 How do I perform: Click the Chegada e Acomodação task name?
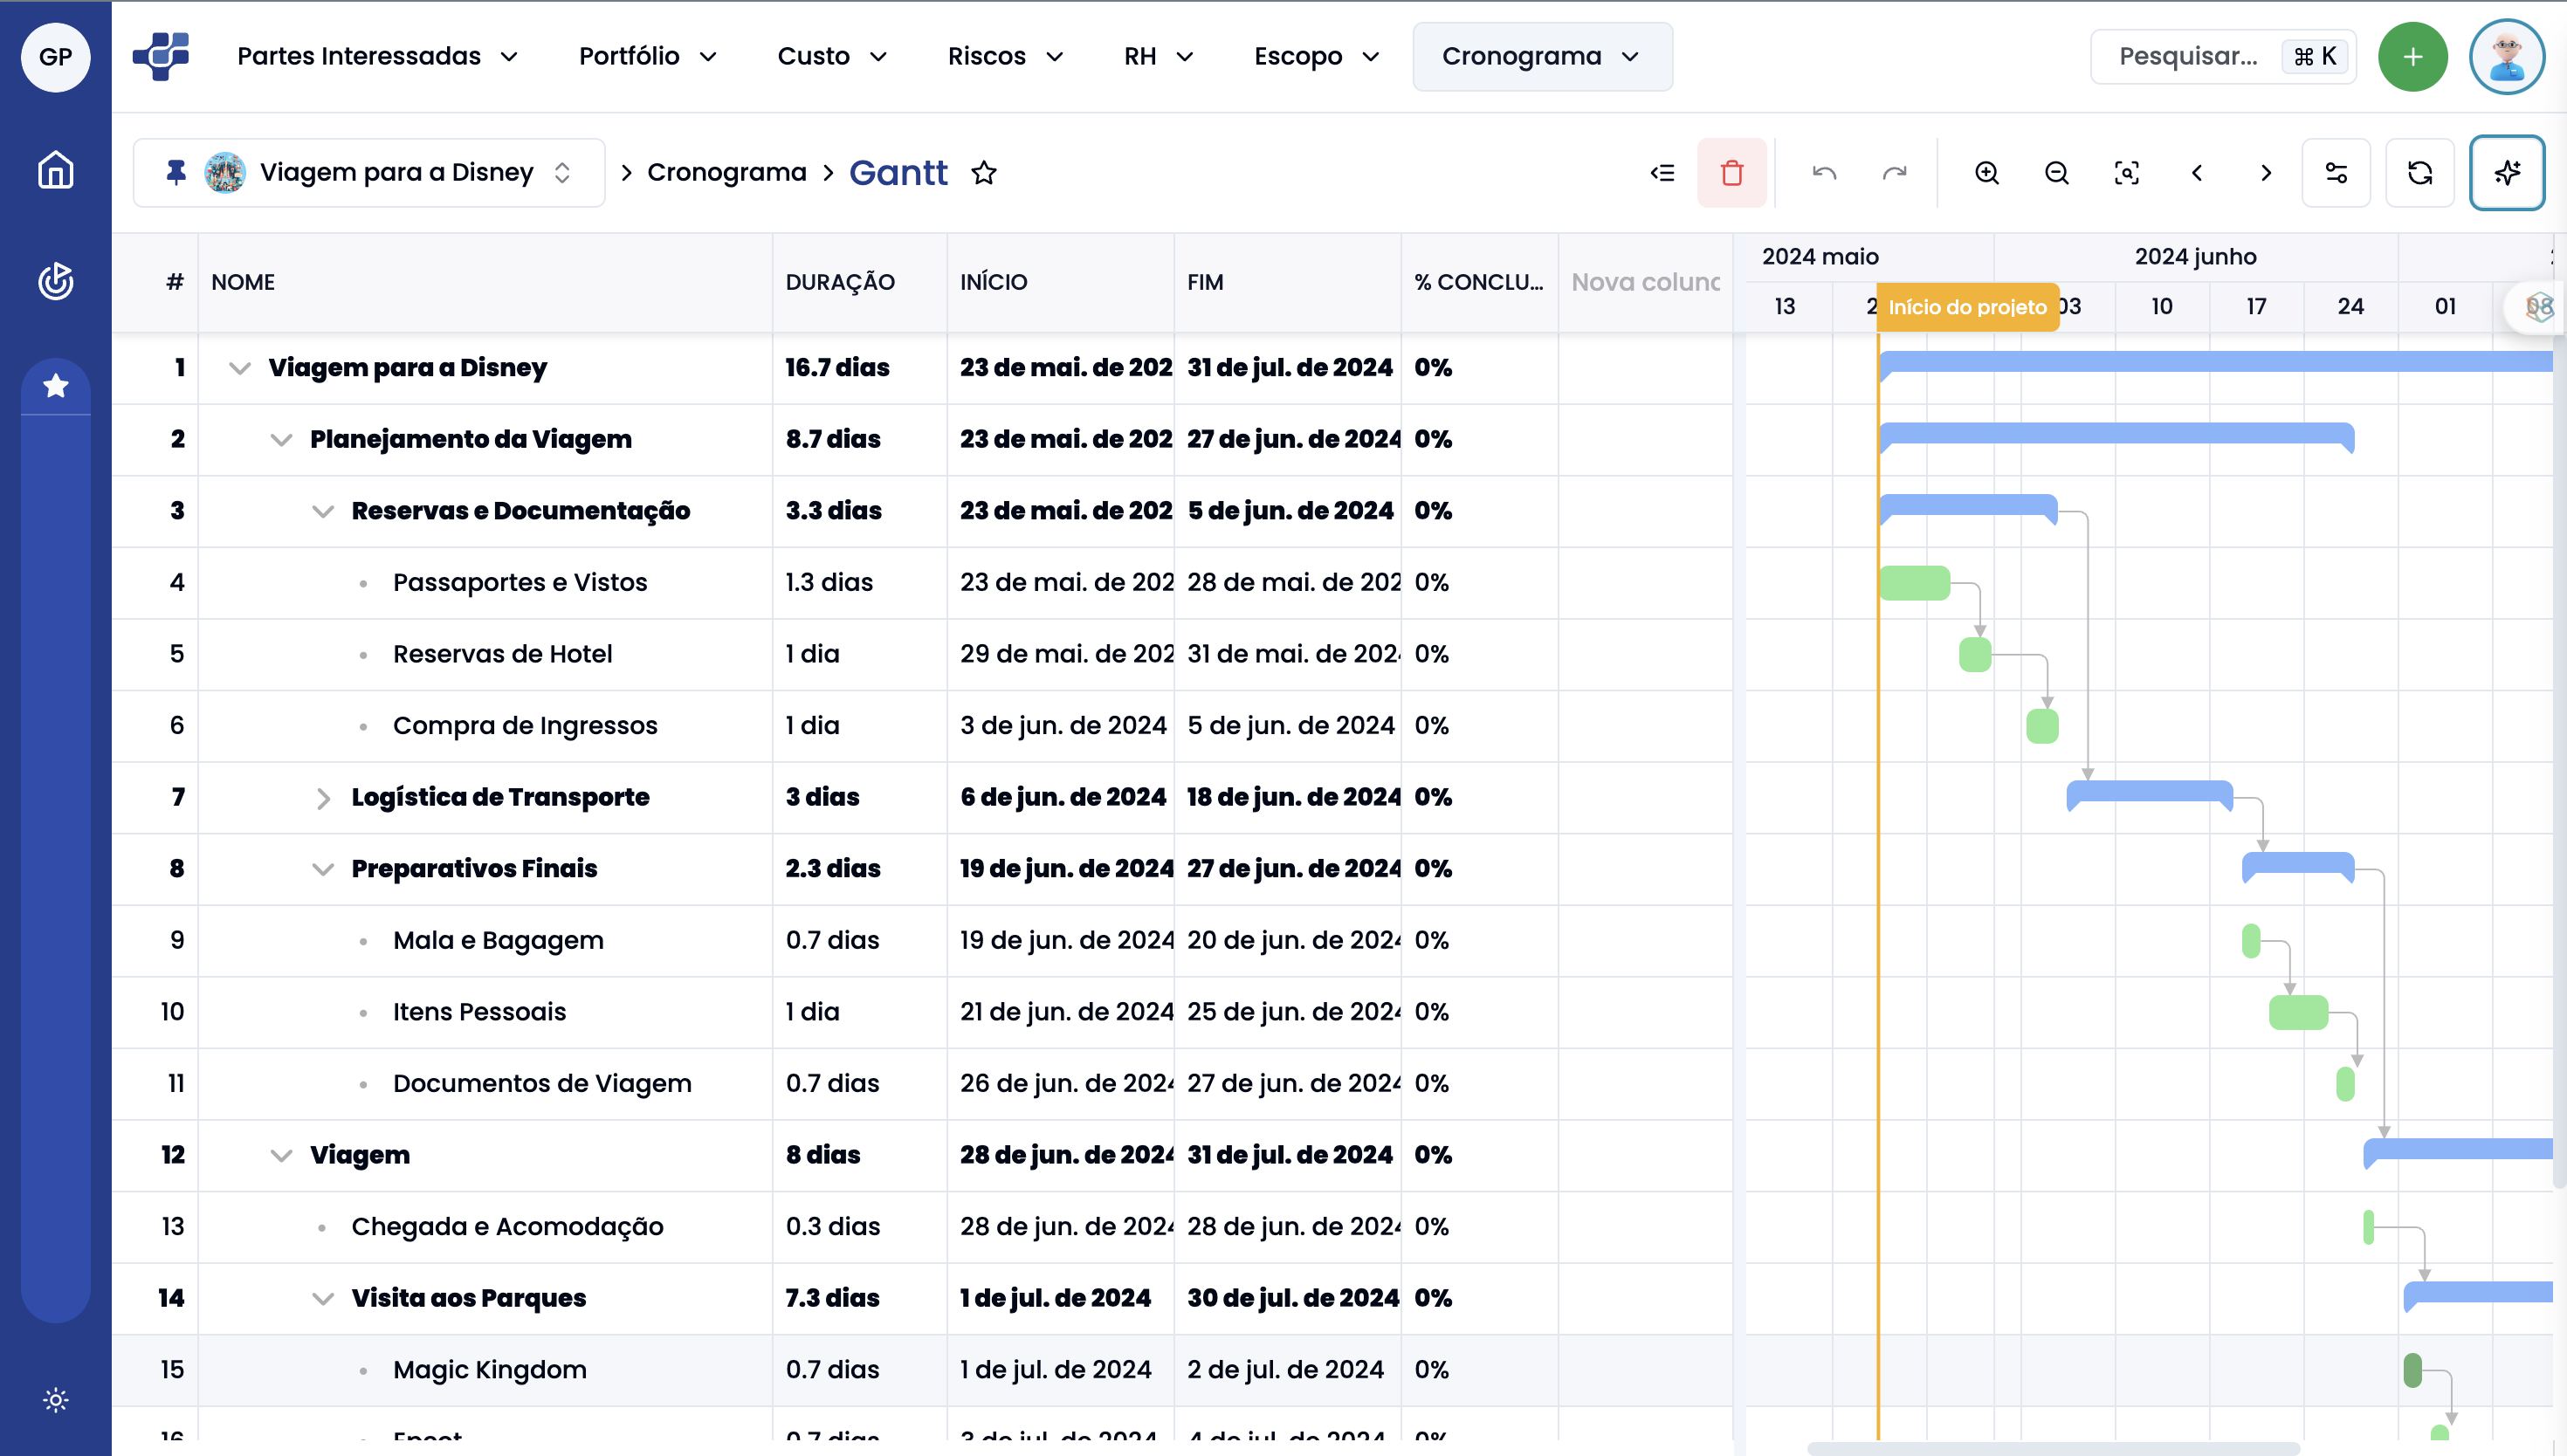pyautogui.click(x=507, y=1226)
